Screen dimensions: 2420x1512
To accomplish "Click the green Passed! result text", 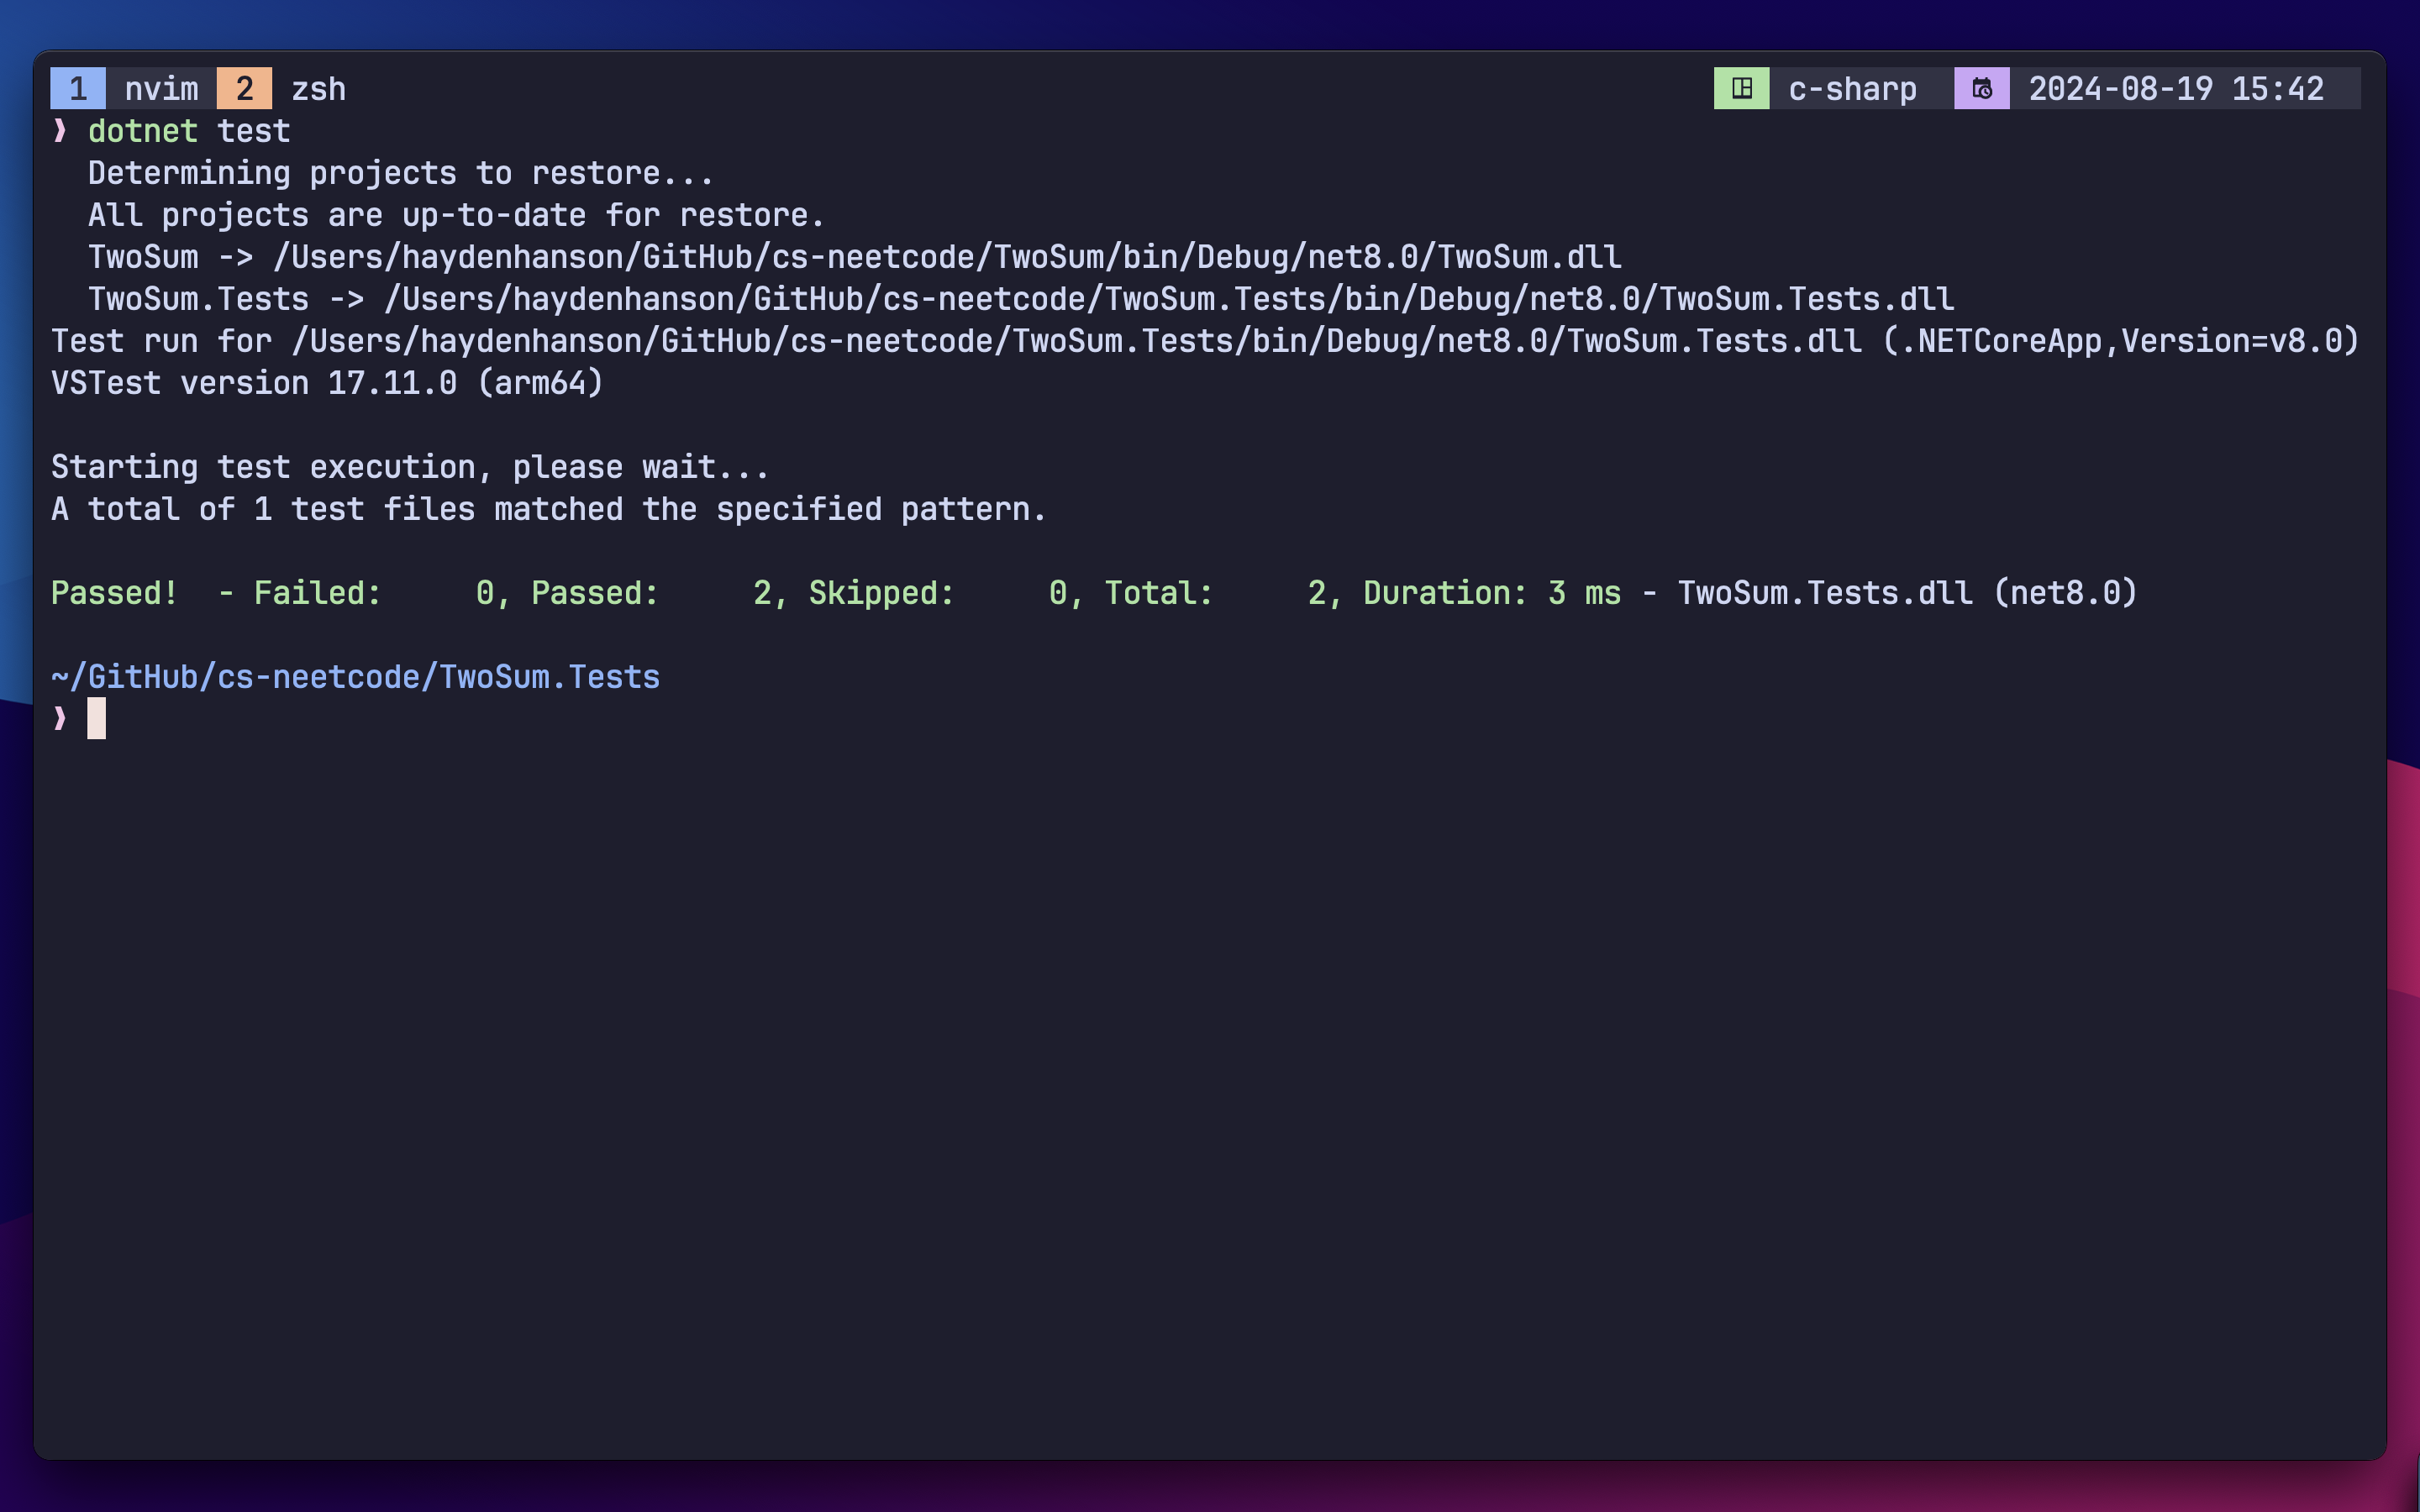I will click(x=114, y=593).
